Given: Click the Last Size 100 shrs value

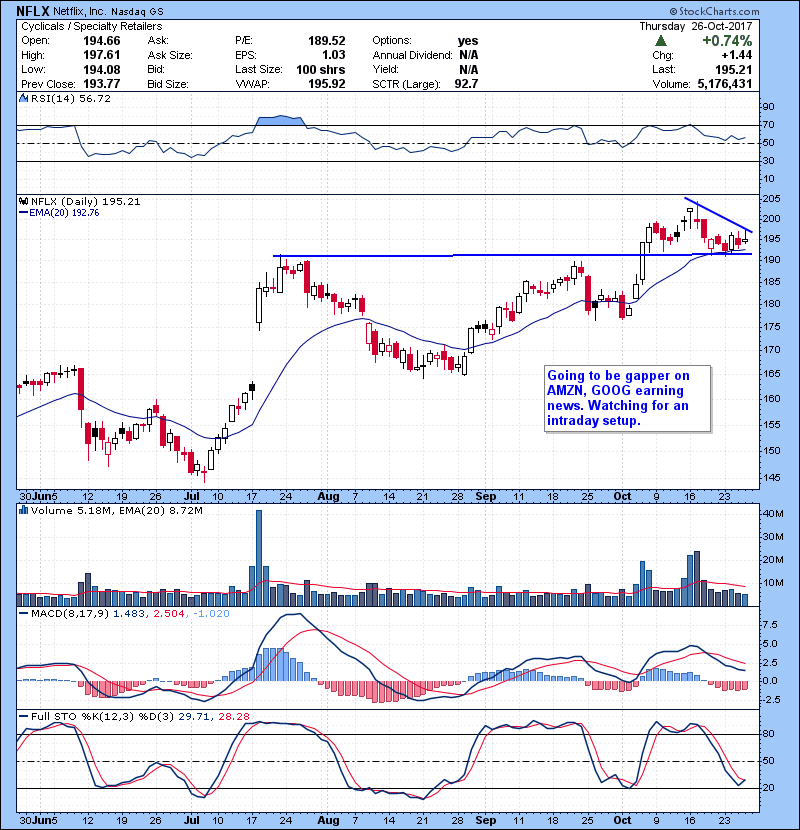Looking at the screenshot, I should pyautogui.click(x=320, y=69).
